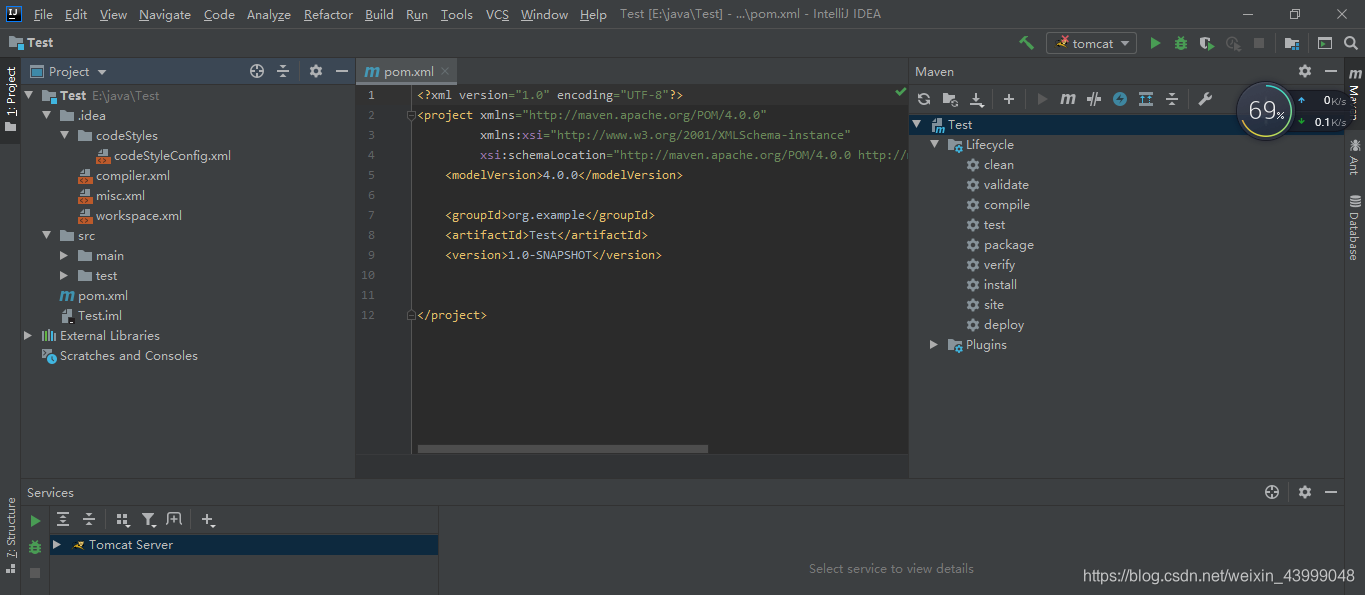Open the Refactor menu
The height and width of the screenshot is (595, 1365).
point(328,14)
